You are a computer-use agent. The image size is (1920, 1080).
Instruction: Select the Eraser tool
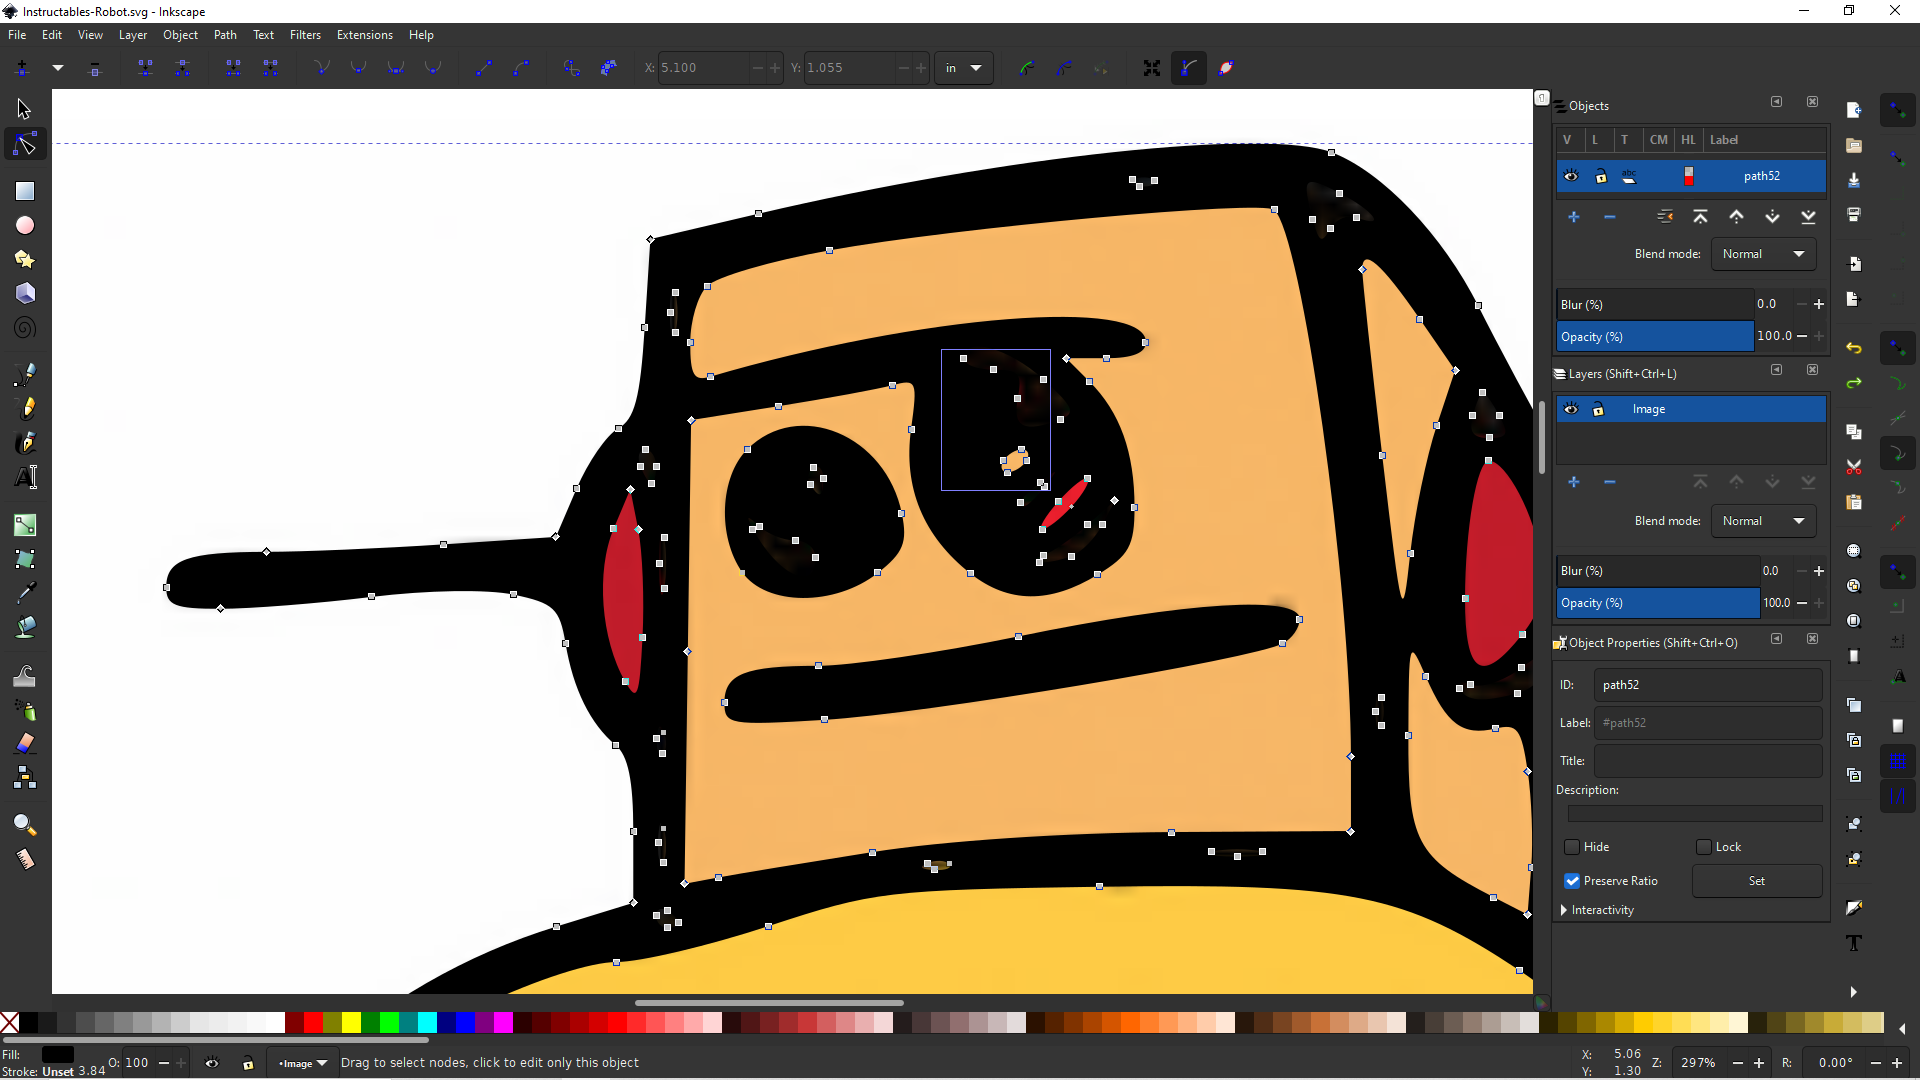[x=25, y=743]
